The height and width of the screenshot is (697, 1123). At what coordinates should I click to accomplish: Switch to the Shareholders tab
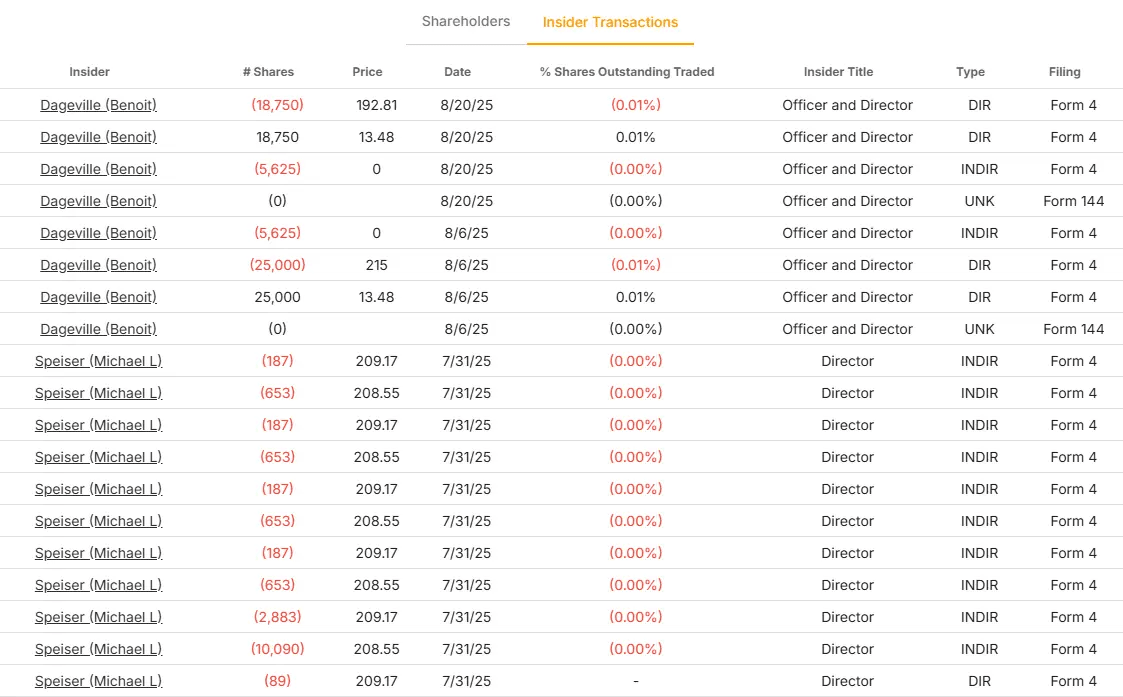tap(465, 21)
